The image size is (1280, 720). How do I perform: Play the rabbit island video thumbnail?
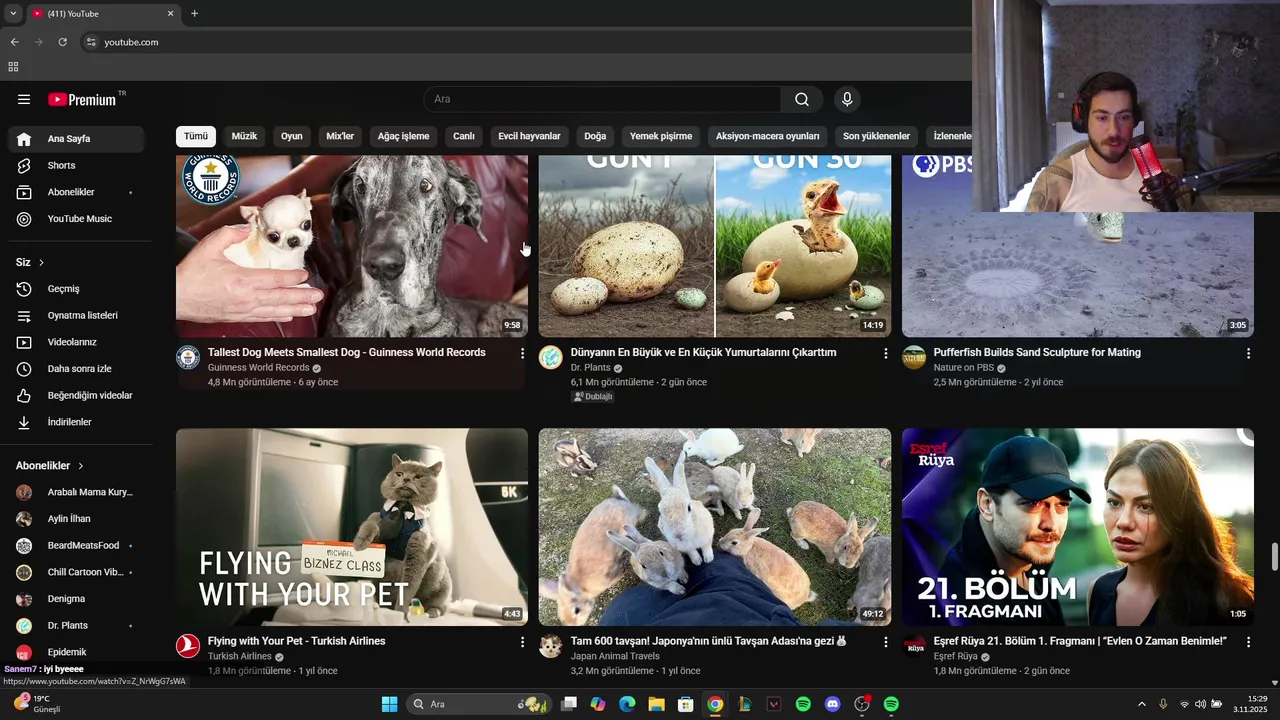pyautogui.click(x=715, y=527)
